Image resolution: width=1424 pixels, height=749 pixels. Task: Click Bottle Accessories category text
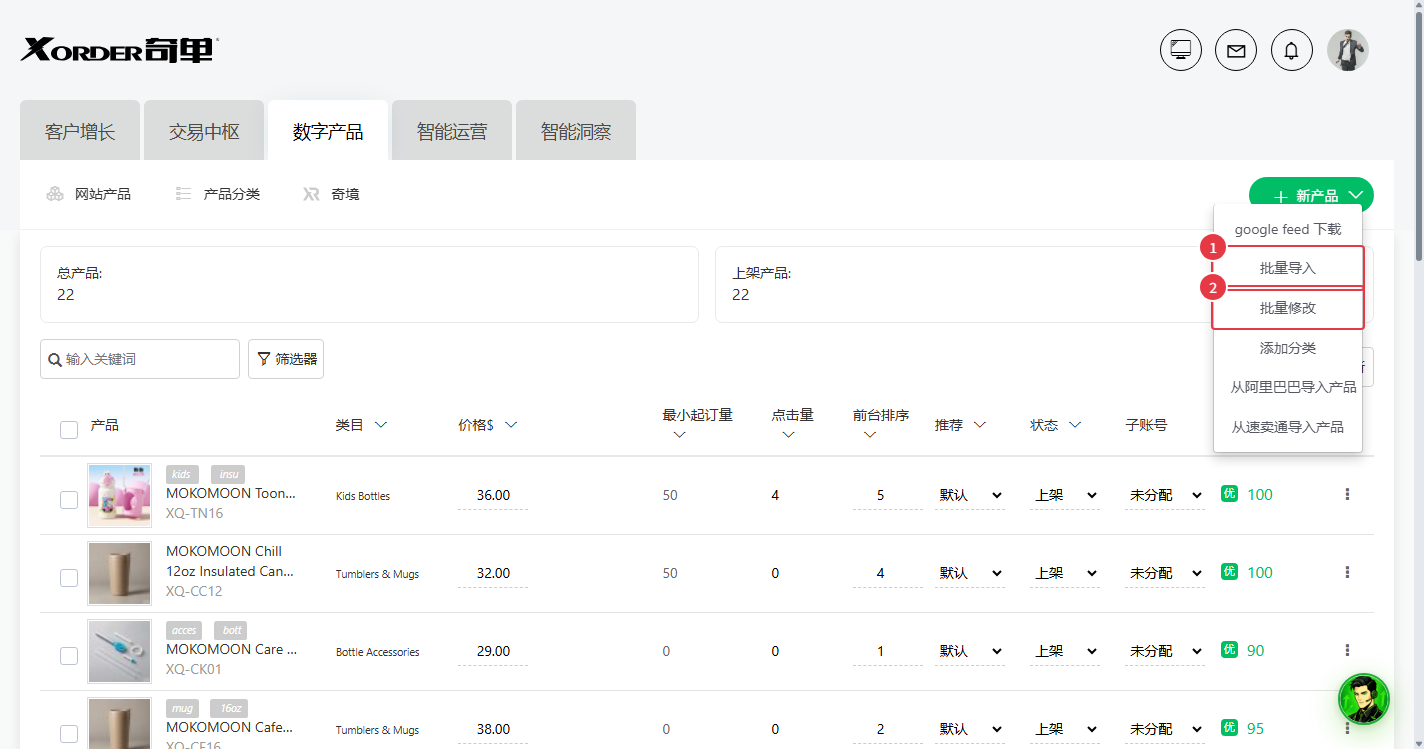378,652
